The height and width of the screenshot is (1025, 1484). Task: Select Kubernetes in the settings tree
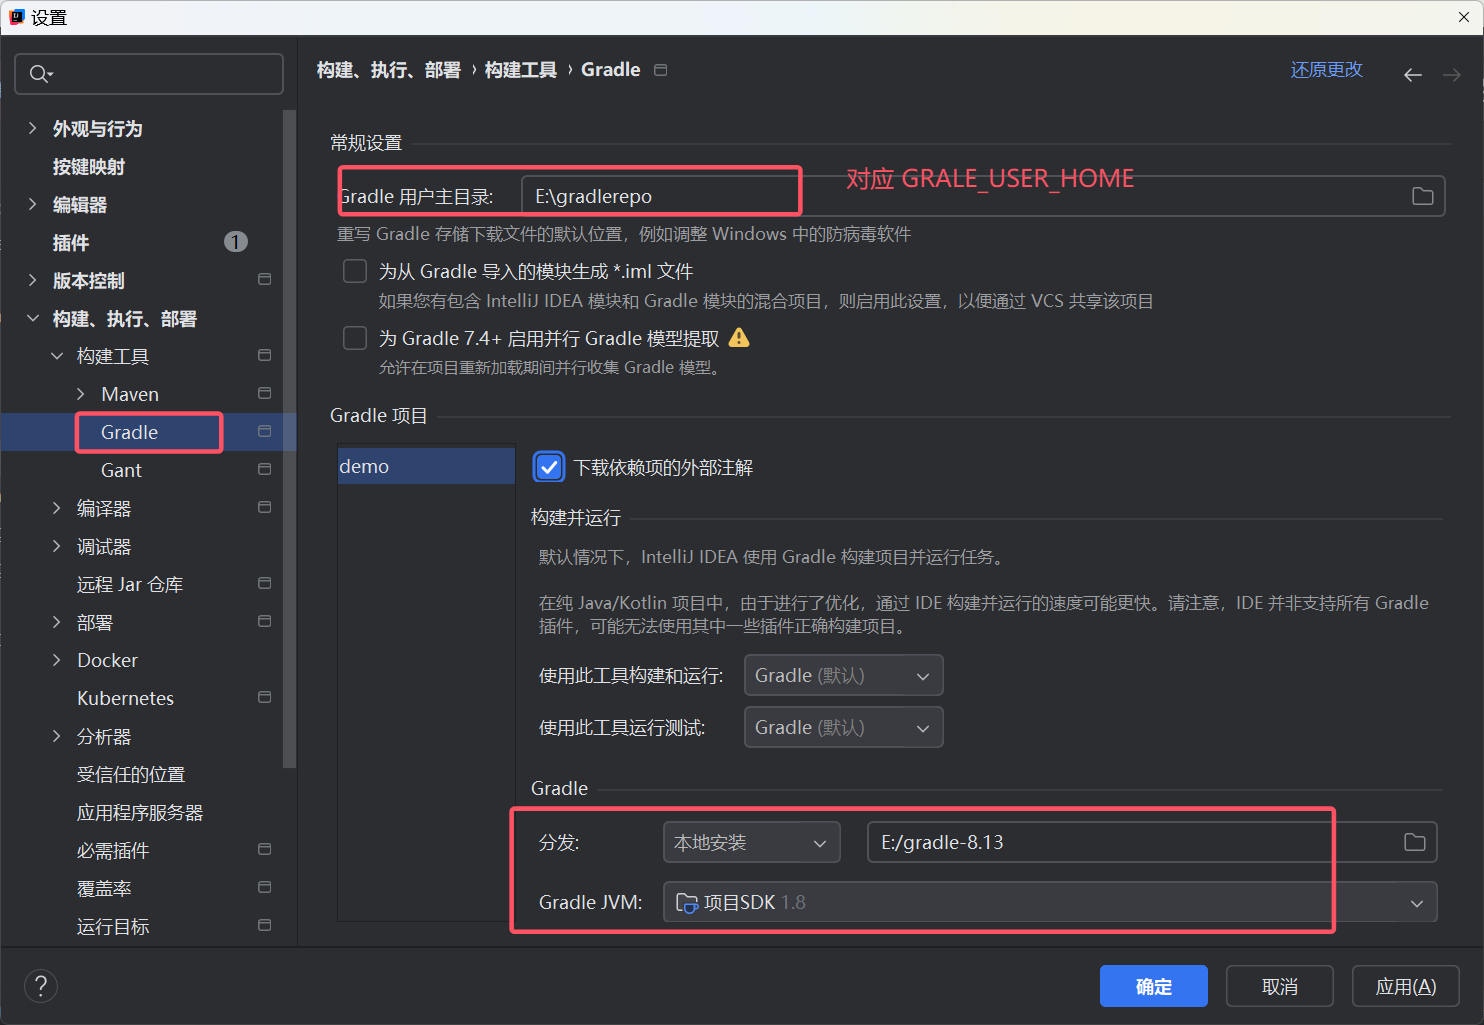[x=125, y=698]
